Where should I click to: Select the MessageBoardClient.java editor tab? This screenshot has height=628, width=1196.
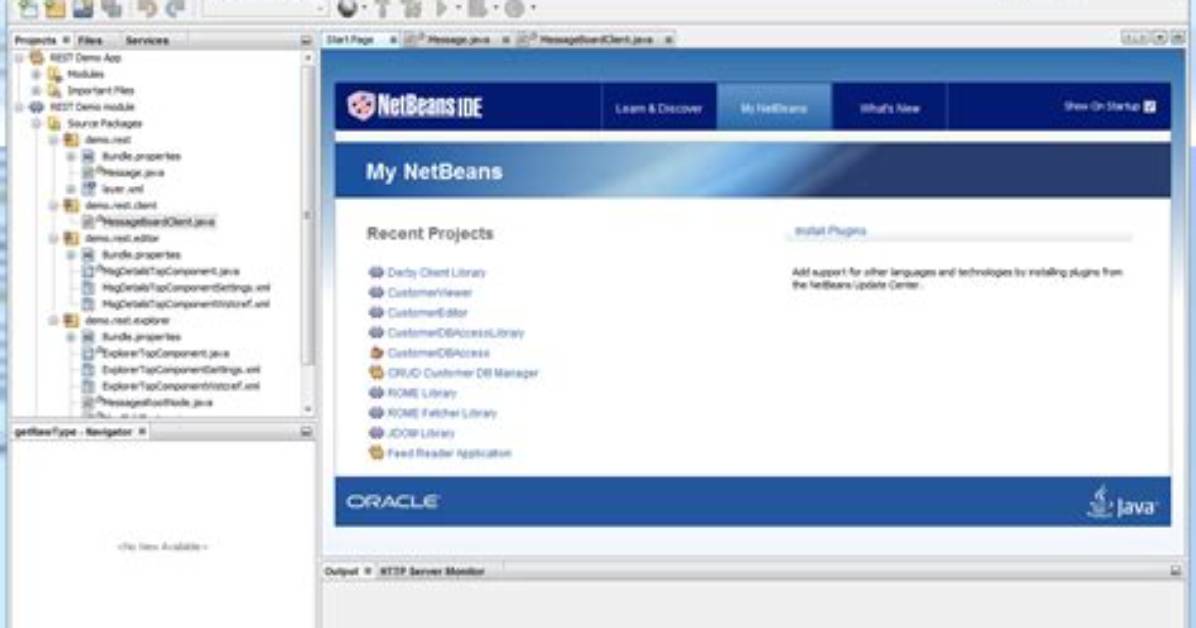coord(596,40)
